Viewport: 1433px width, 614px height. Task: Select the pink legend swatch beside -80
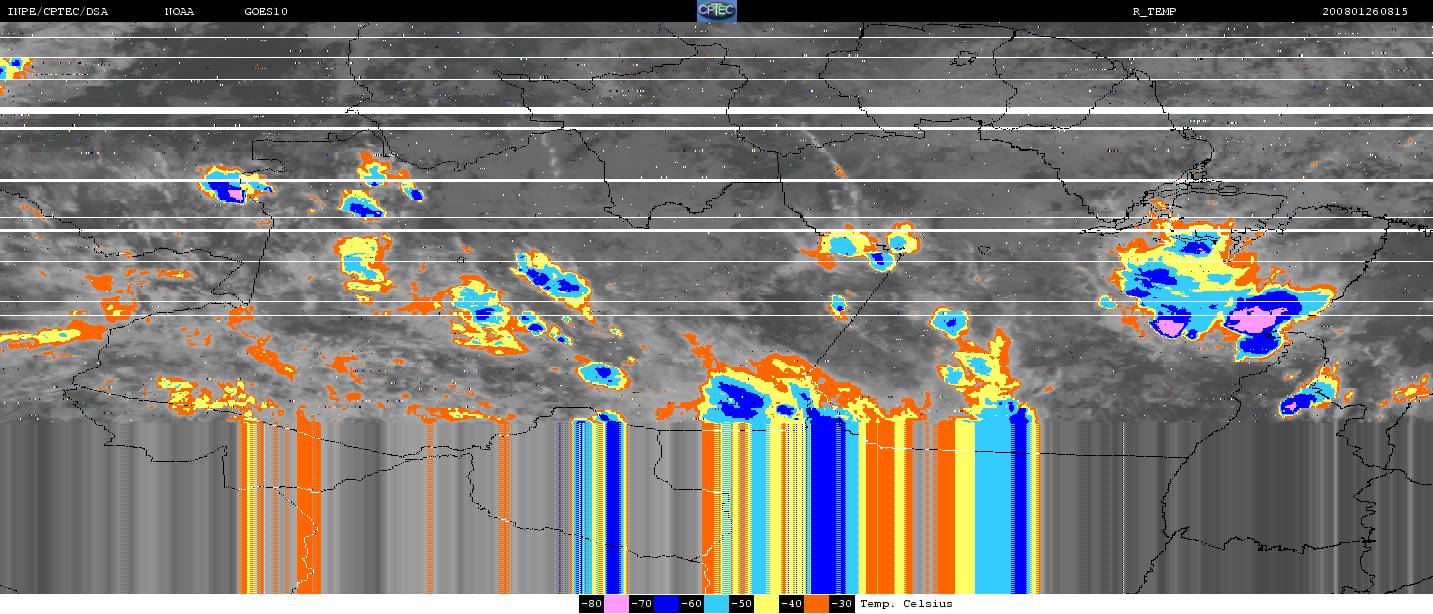[x=616, y=604]
